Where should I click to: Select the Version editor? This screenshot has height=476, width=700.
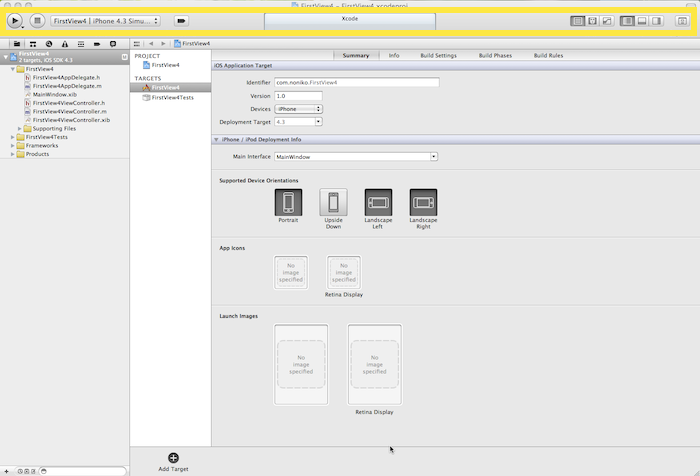(x=607, y=21)
